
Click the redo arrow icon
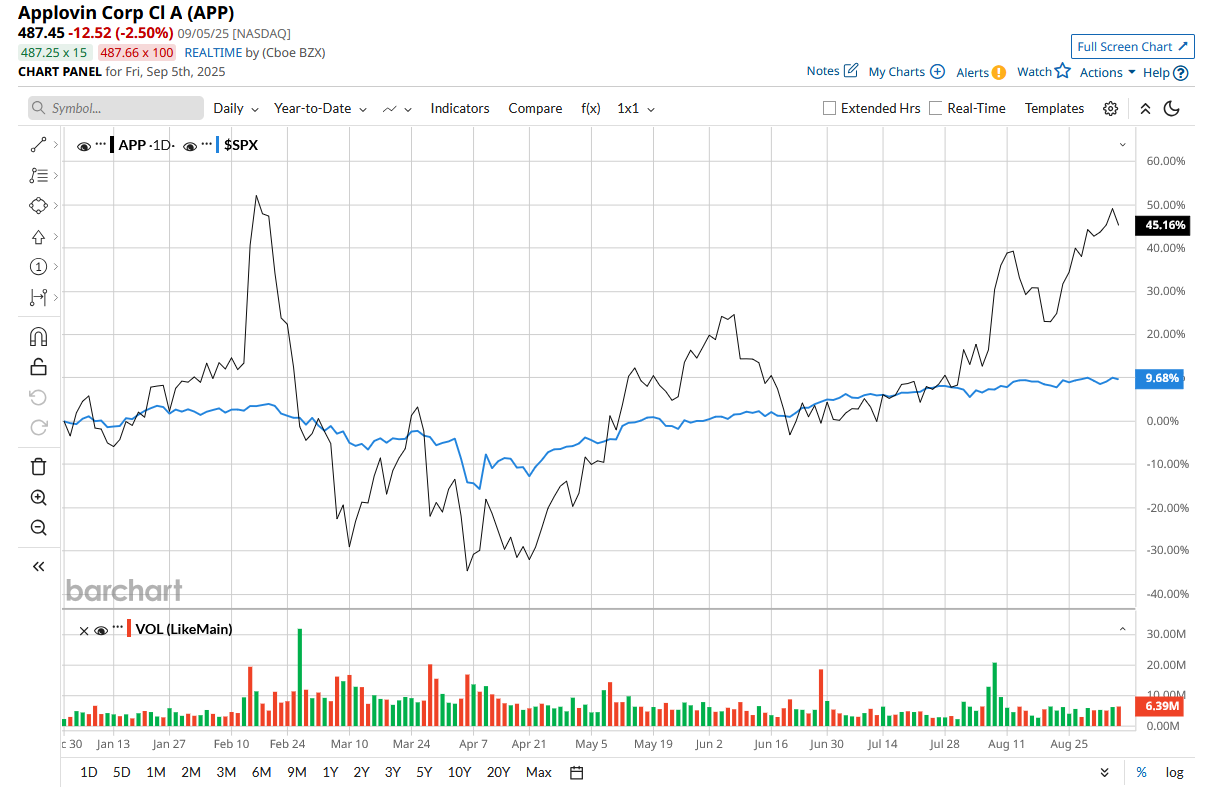click(39, 427)
